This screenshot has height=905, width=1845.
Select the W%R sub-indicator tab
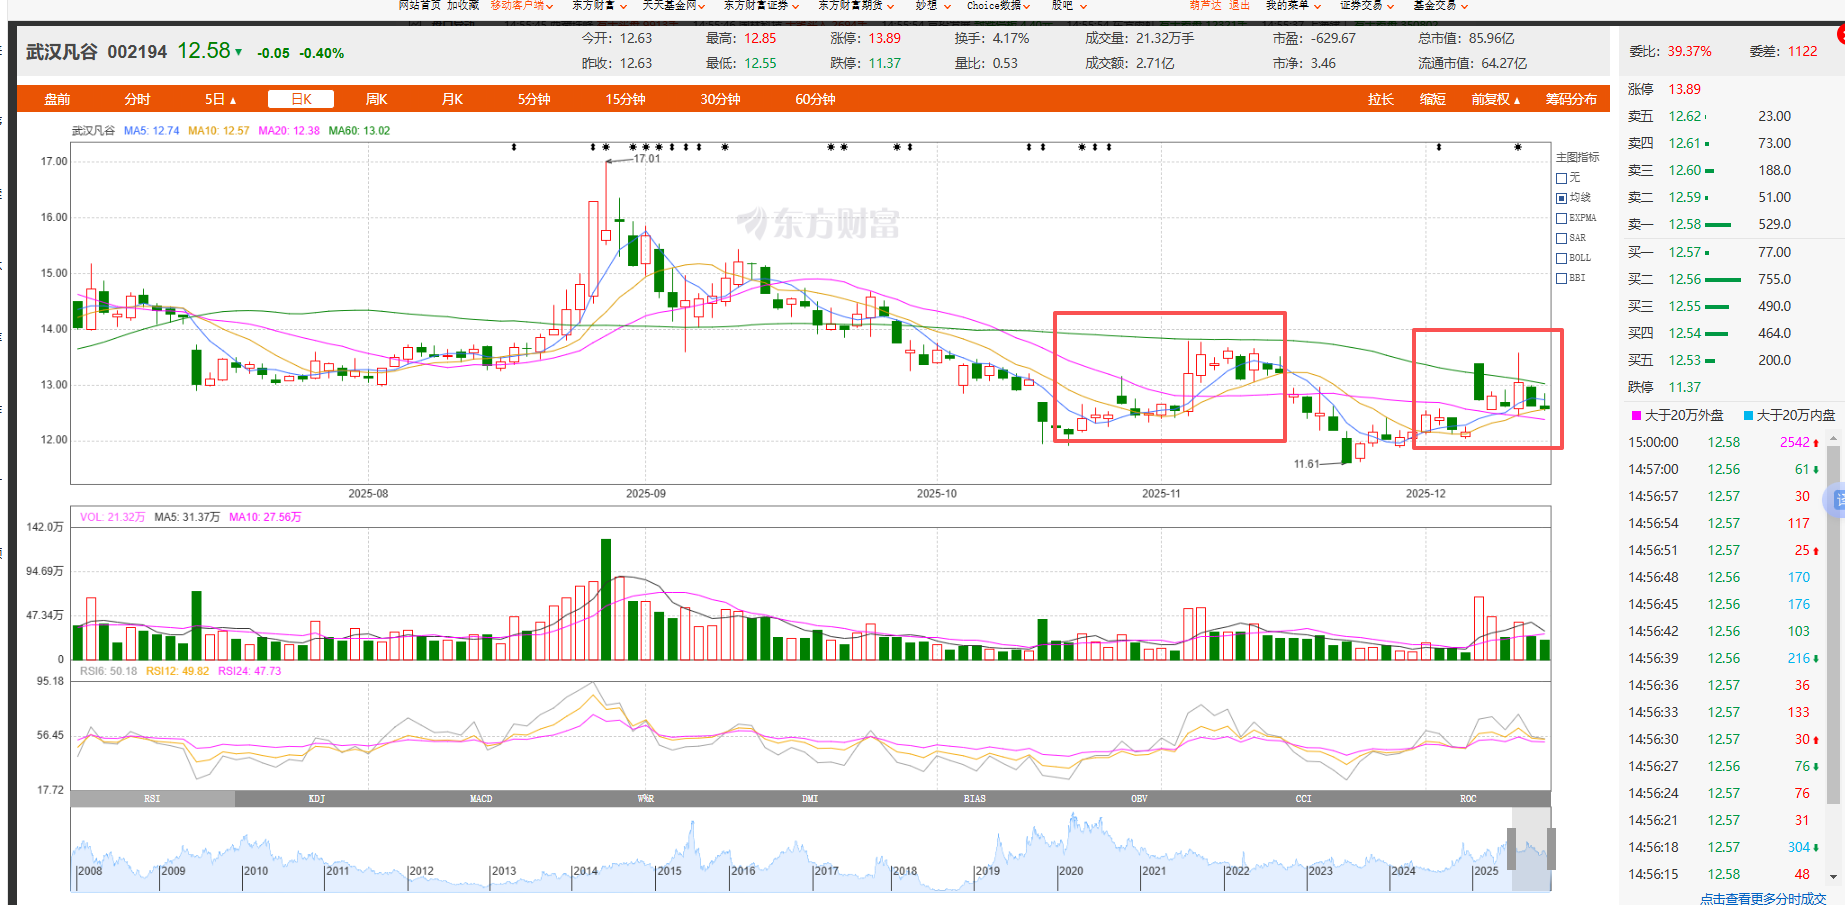[646, 798]
